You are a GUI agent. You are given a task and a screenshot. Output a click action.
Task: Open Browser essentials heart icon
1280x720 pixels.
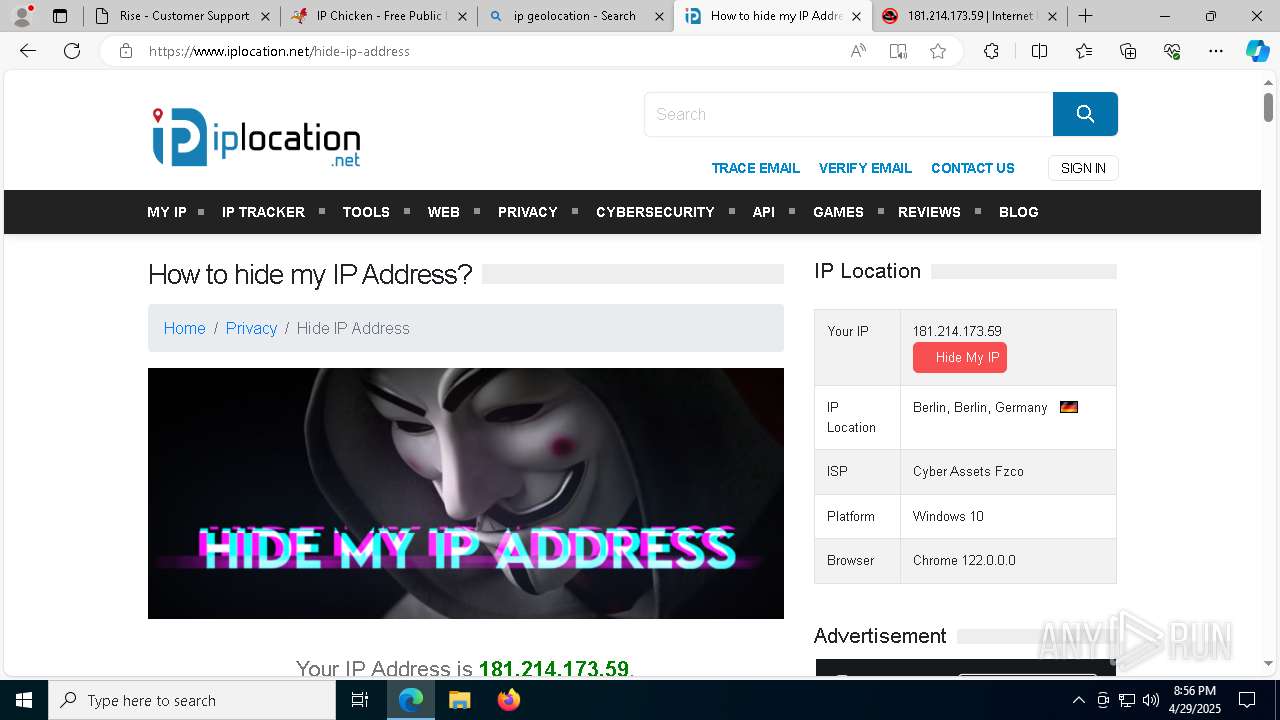tap(1172, 51)
